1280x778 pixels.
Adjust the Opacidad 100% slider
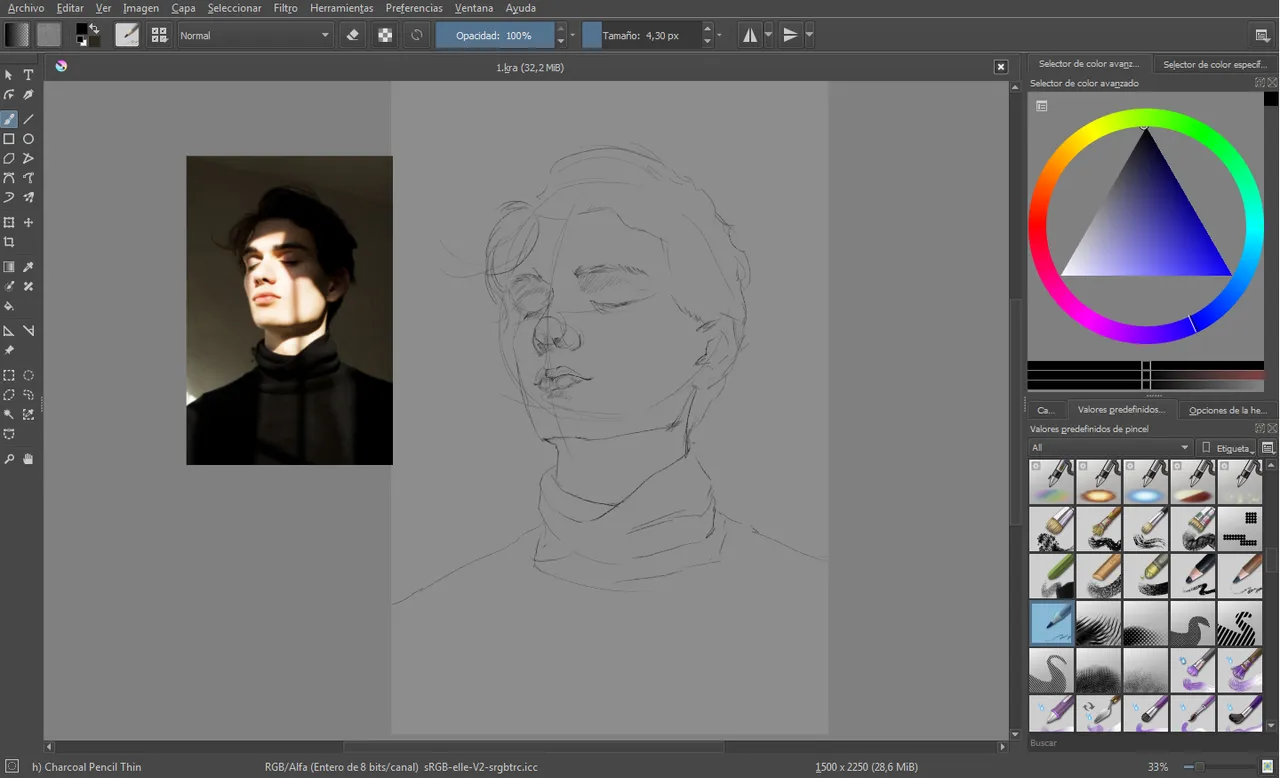(495, 35)
